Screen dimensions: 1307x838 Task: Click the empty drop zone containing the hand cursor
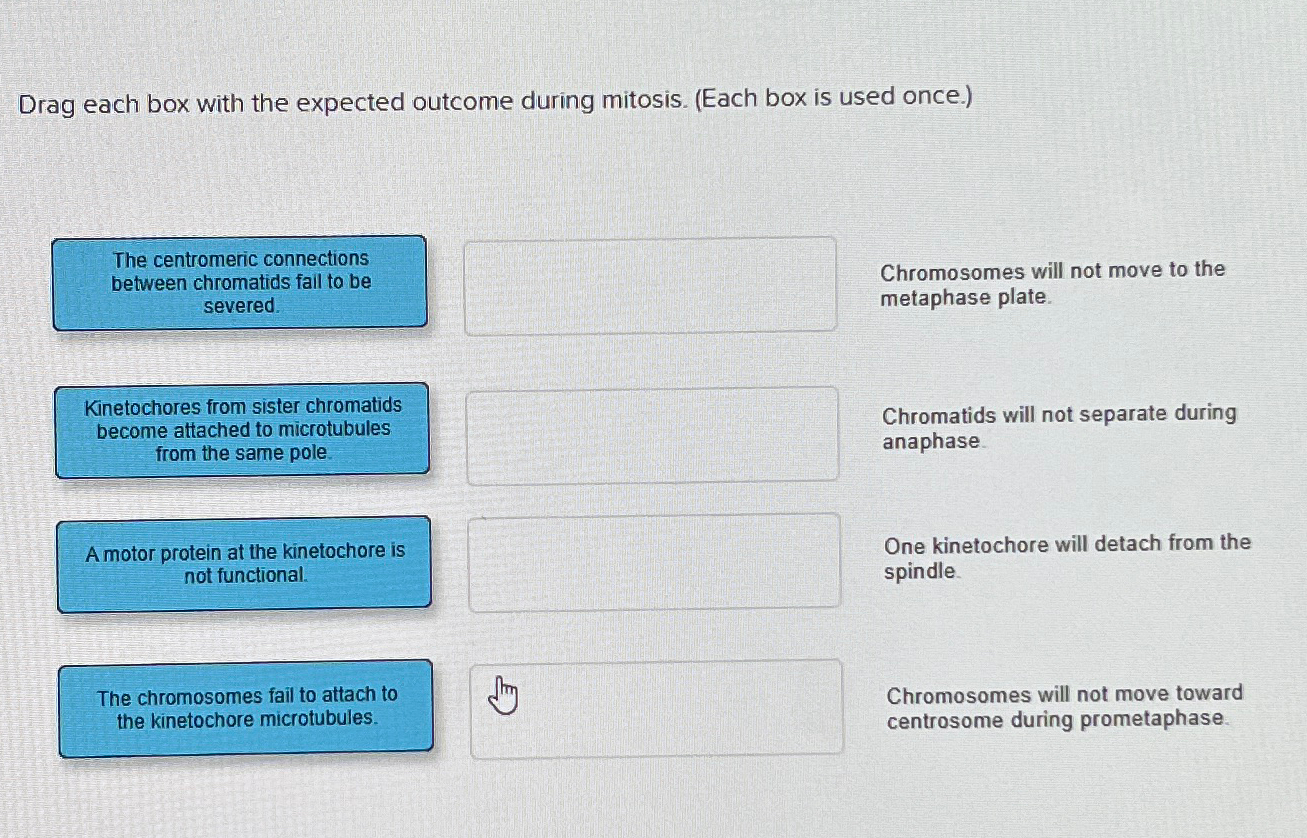[655, 707]
